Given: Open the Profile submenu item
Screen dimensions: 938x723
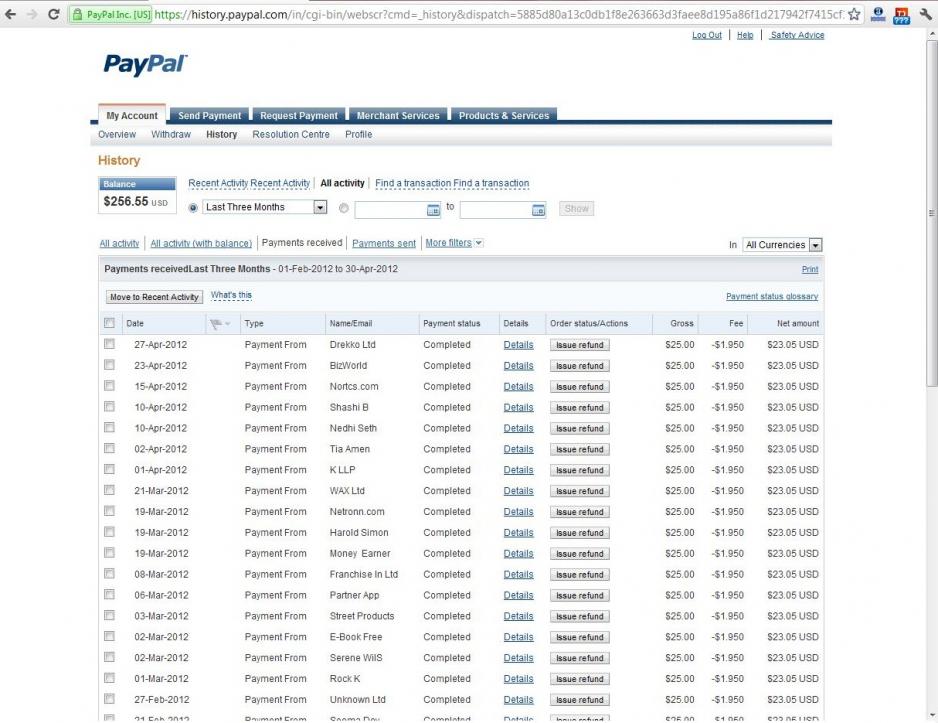Looking at the screenshot, I should (x=358, y=135).
